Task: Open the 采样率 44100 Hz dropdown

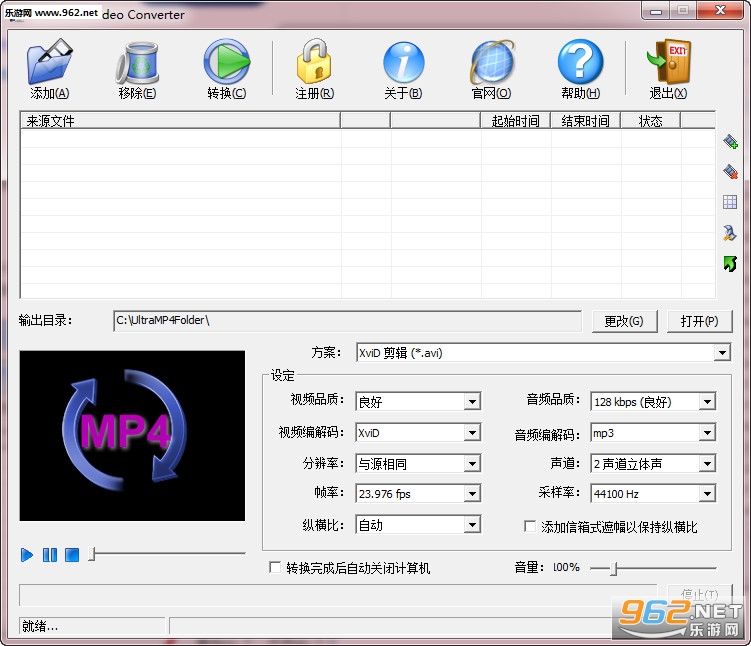Action: pos(707,494)
